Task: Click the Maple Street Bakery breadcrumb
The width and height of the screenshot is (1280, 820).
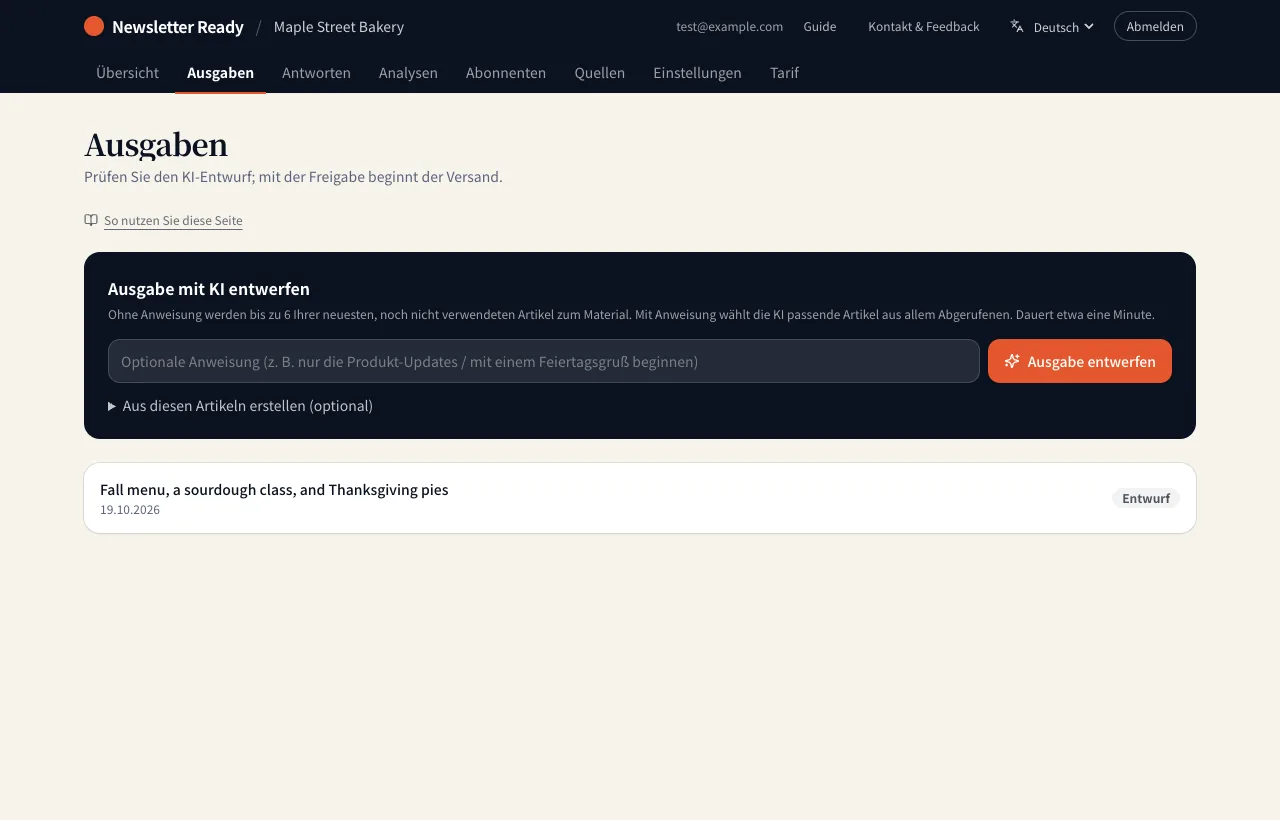Action: [339, 27]
